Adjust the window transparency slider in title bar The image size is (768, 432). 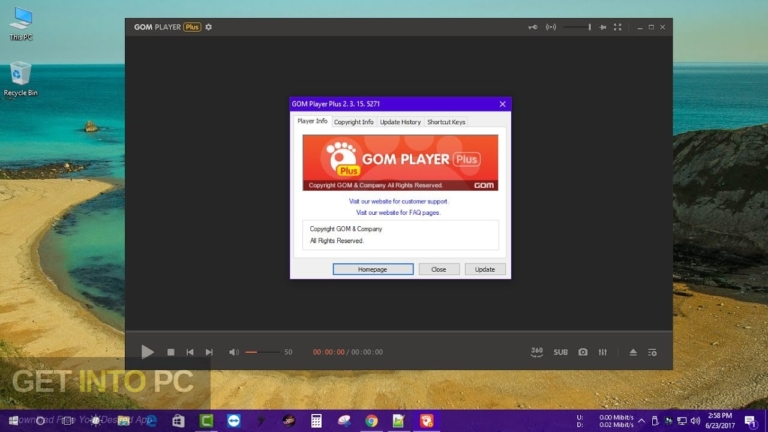577,27
